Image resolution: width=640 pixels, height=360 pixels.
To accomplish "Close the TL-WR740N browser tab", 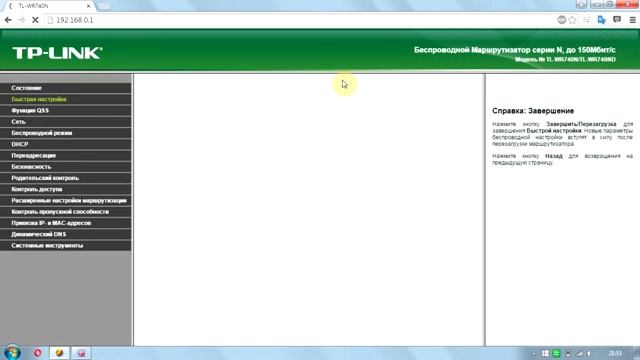I will [89, 6].
